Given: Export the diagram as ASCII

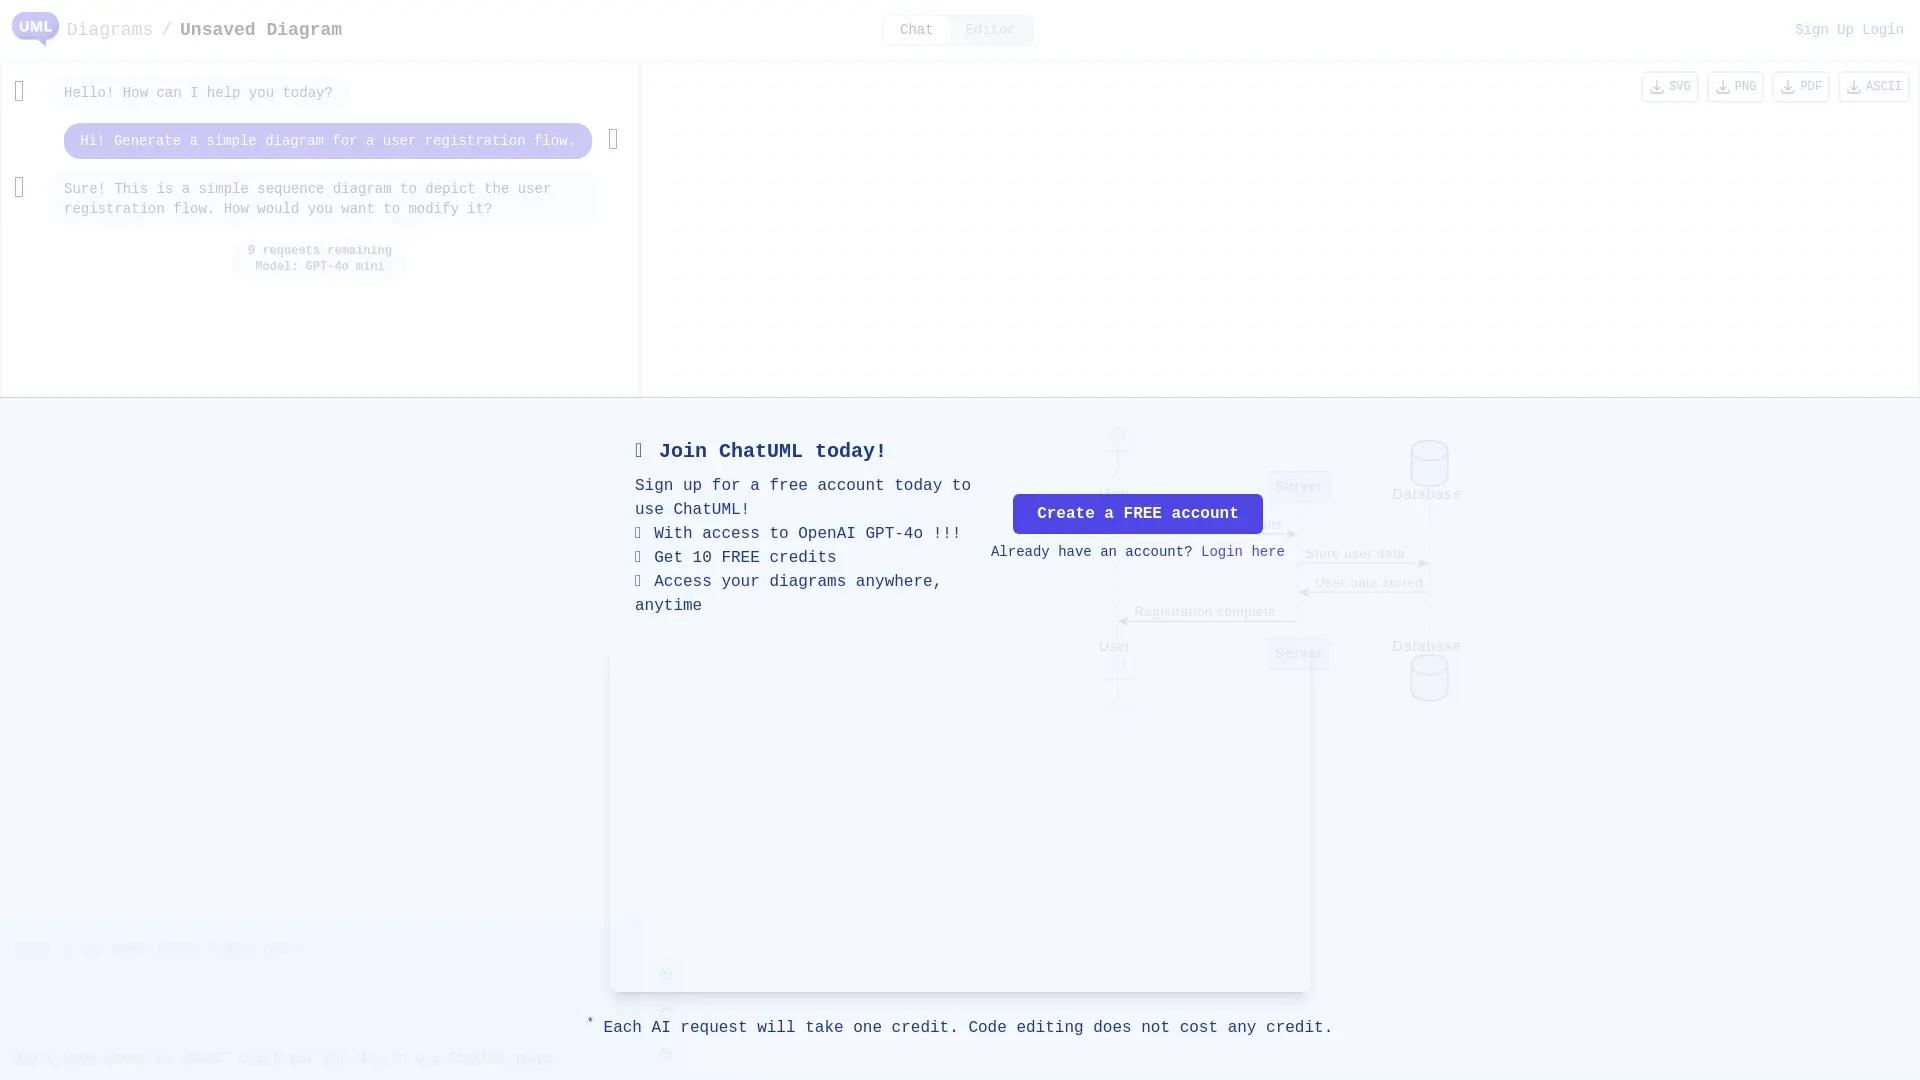Looking at the screenshot, I should click(x=1872, y=87).
